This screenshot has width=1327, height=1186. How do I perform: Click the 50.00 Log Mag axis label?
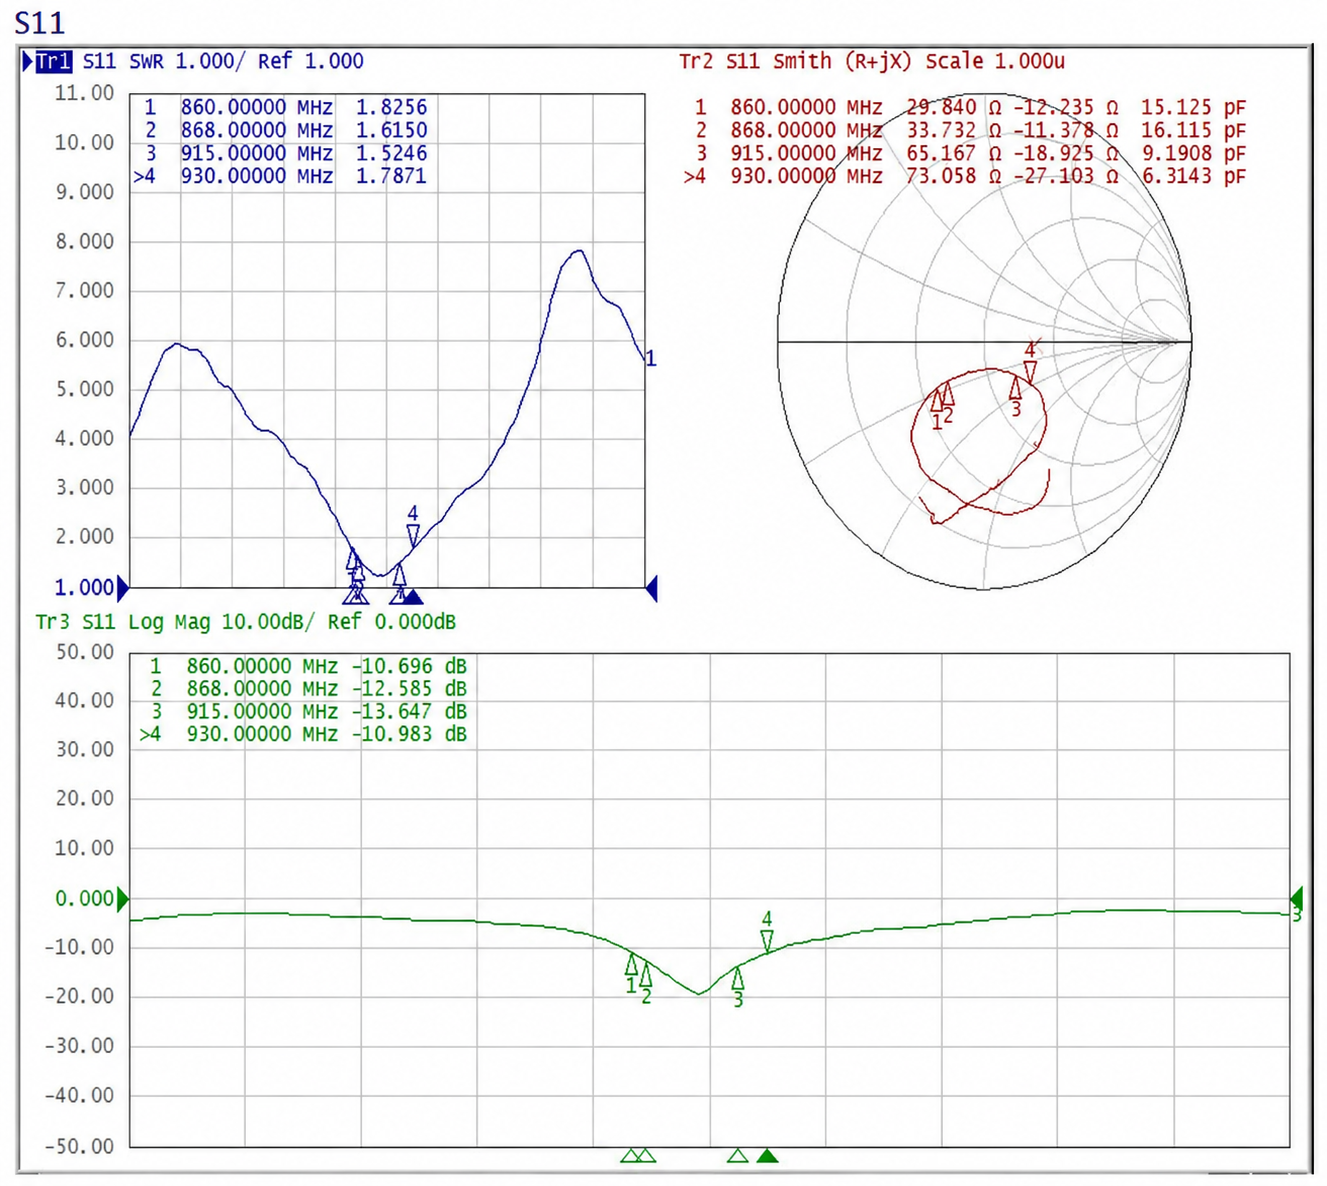click(84, 652)
